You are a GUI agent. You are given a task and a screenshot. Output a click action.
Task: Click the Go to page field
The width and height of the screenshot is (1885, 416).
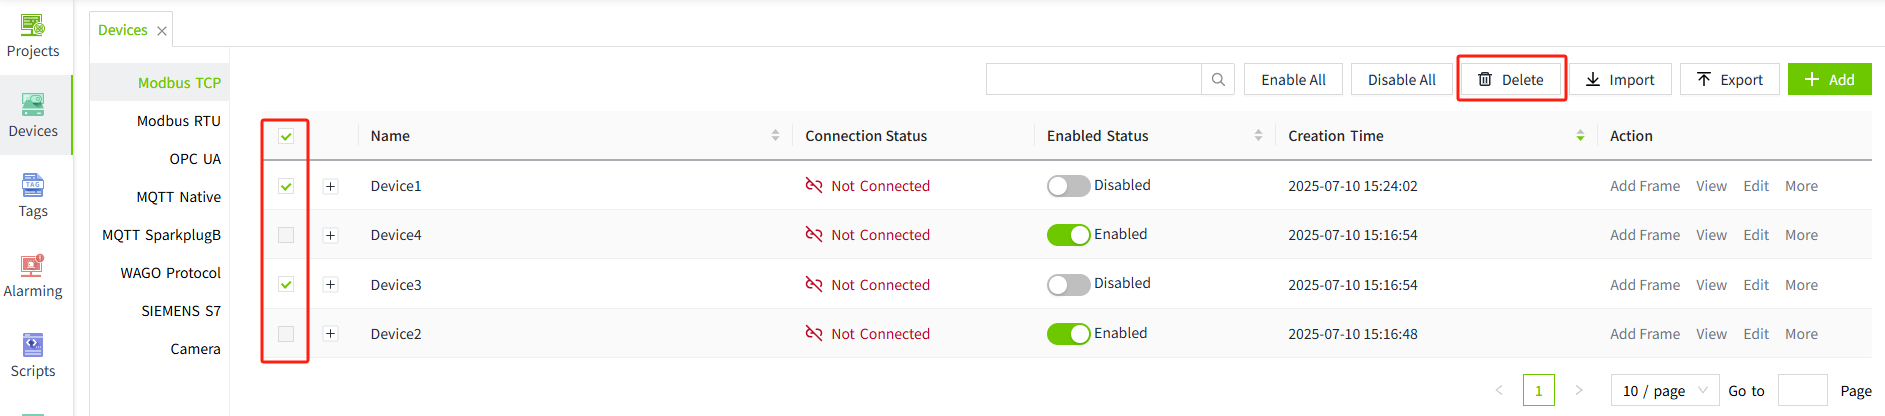(x=1802, y=391)
